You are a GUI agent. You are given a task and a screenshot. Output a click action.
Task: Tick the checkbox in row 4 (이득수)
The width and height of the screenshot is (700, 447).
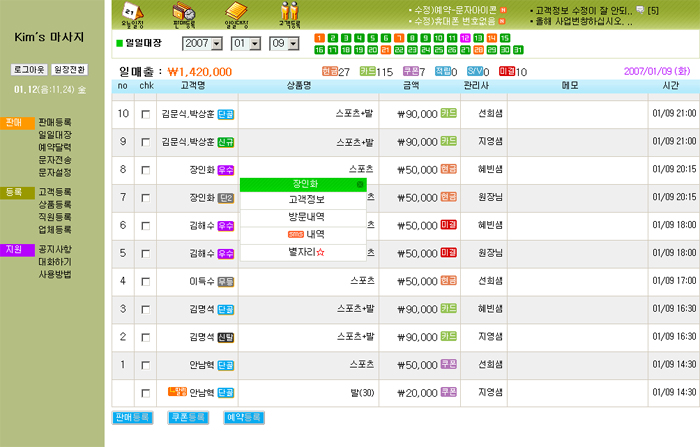[x=146, y=282]
